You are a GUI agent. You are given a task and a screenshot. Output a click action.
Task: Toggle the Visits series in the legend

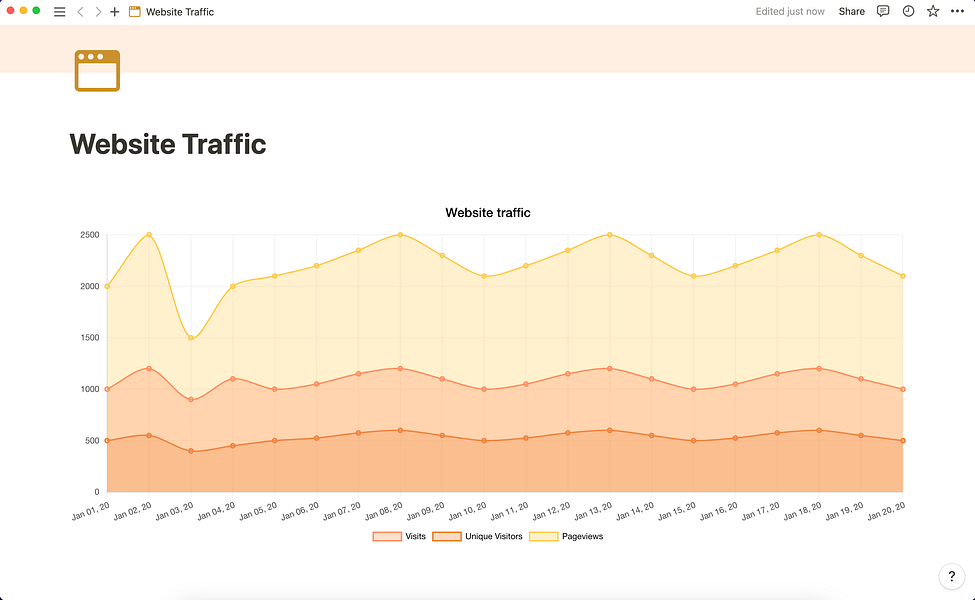[398, 536]
